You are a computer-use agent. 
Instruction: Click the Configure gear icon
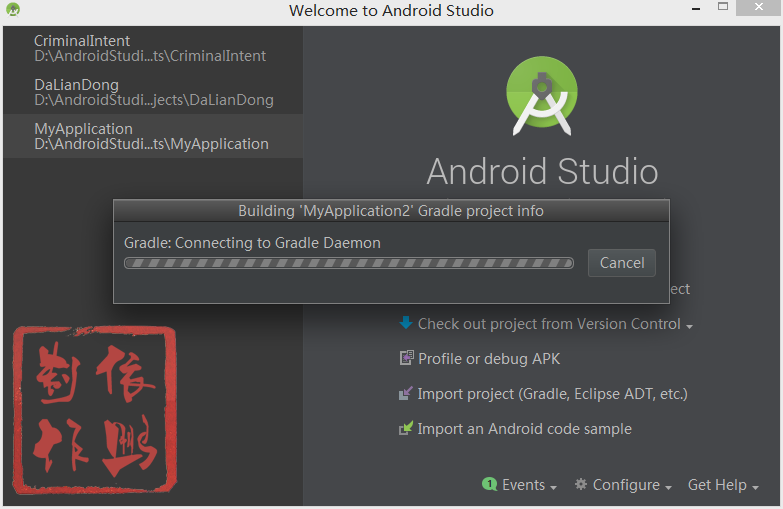580,484
